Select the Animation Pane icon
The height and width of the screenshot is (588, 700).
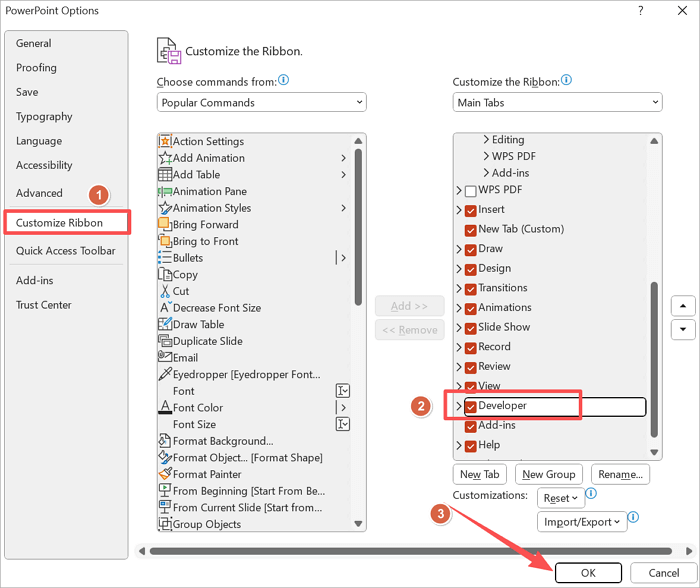[x=165, y=191]
